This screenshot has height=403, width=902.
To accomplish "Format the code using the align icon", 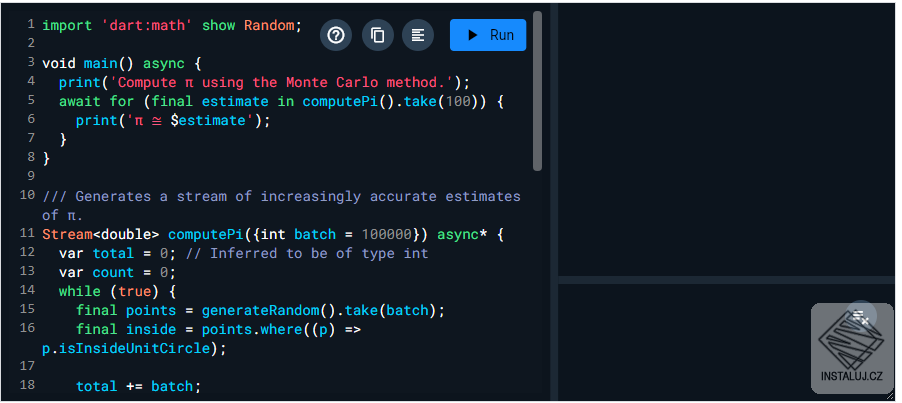I will click(418, 35).
